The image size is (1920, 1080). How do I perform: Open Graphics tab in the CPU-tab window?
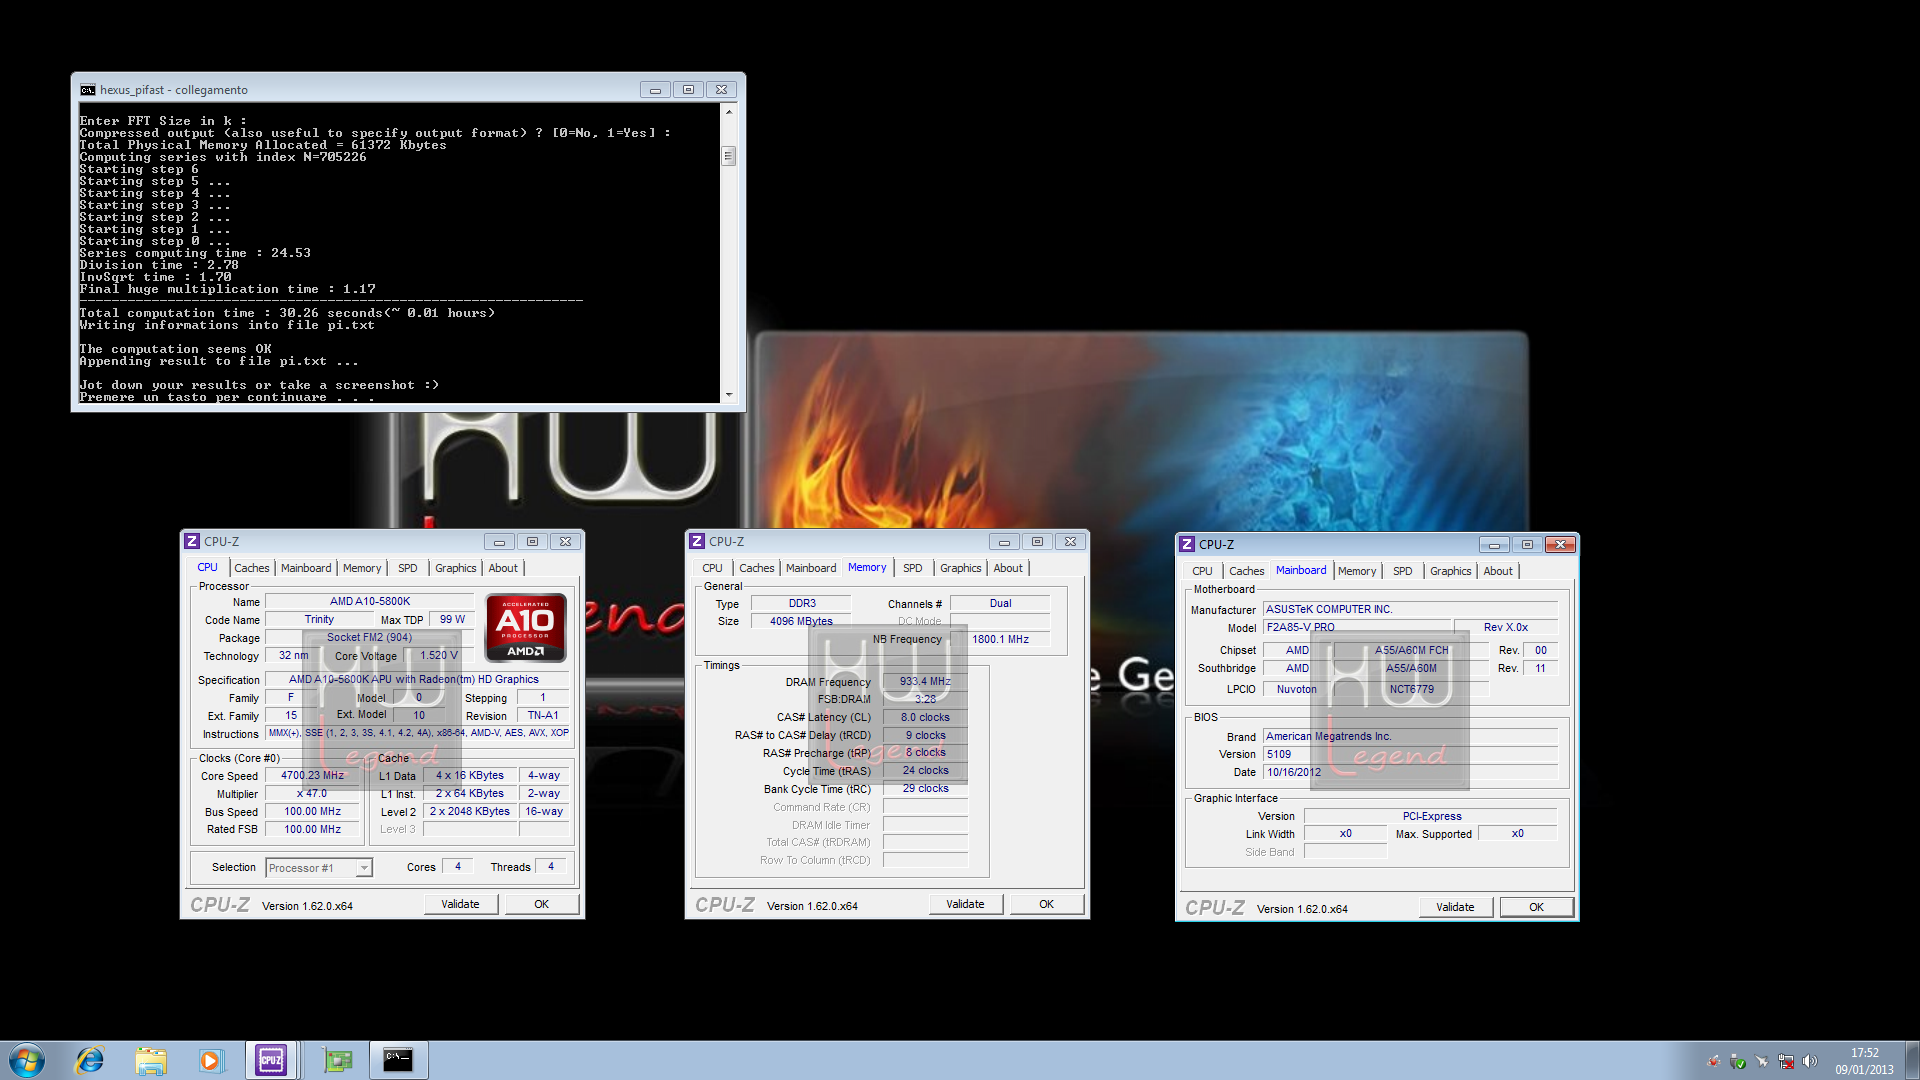point(456,568)
